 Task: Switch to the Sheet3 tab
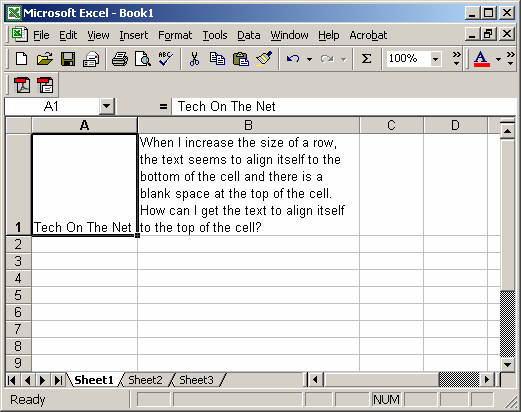(x=196, y=380)
